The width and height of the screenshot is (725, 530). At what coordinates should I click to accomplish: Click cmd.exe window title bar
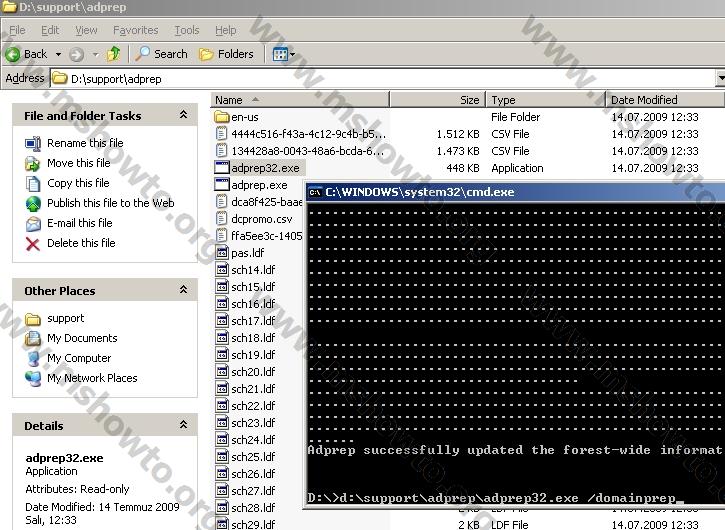pyautogui.click(x=516, y=192)
